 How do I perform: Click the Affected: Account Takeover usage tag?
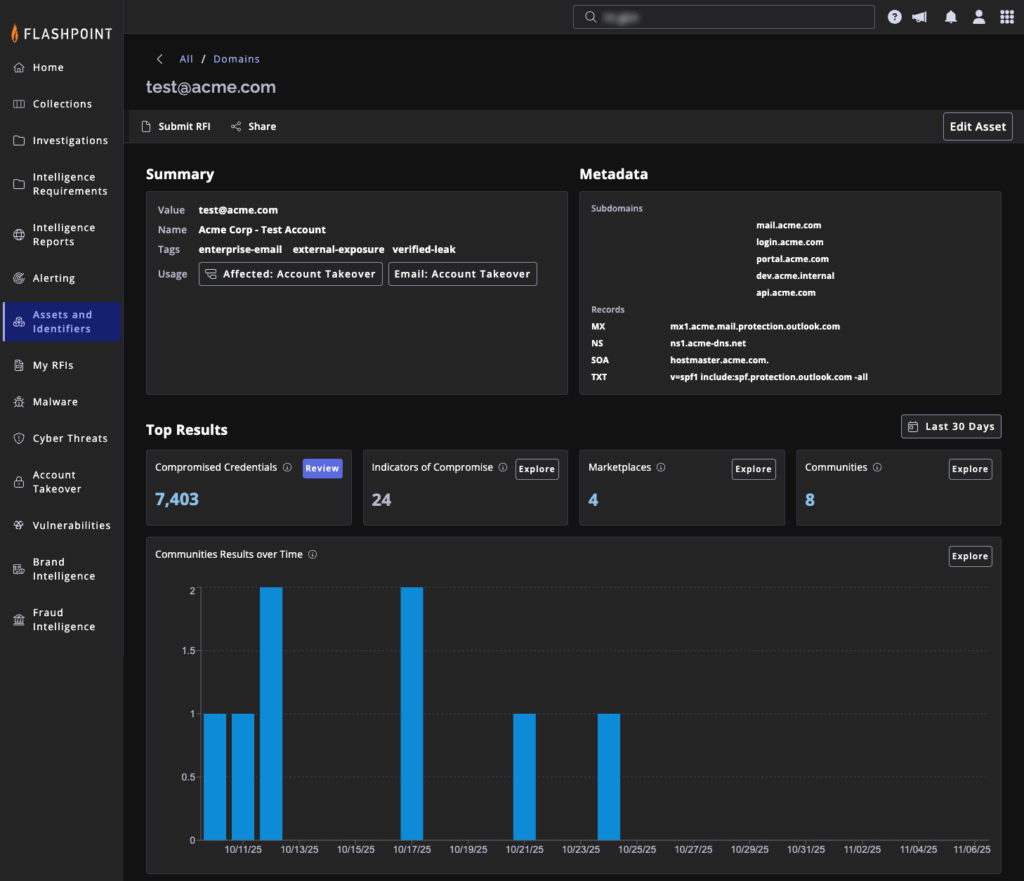pos(290,274)
